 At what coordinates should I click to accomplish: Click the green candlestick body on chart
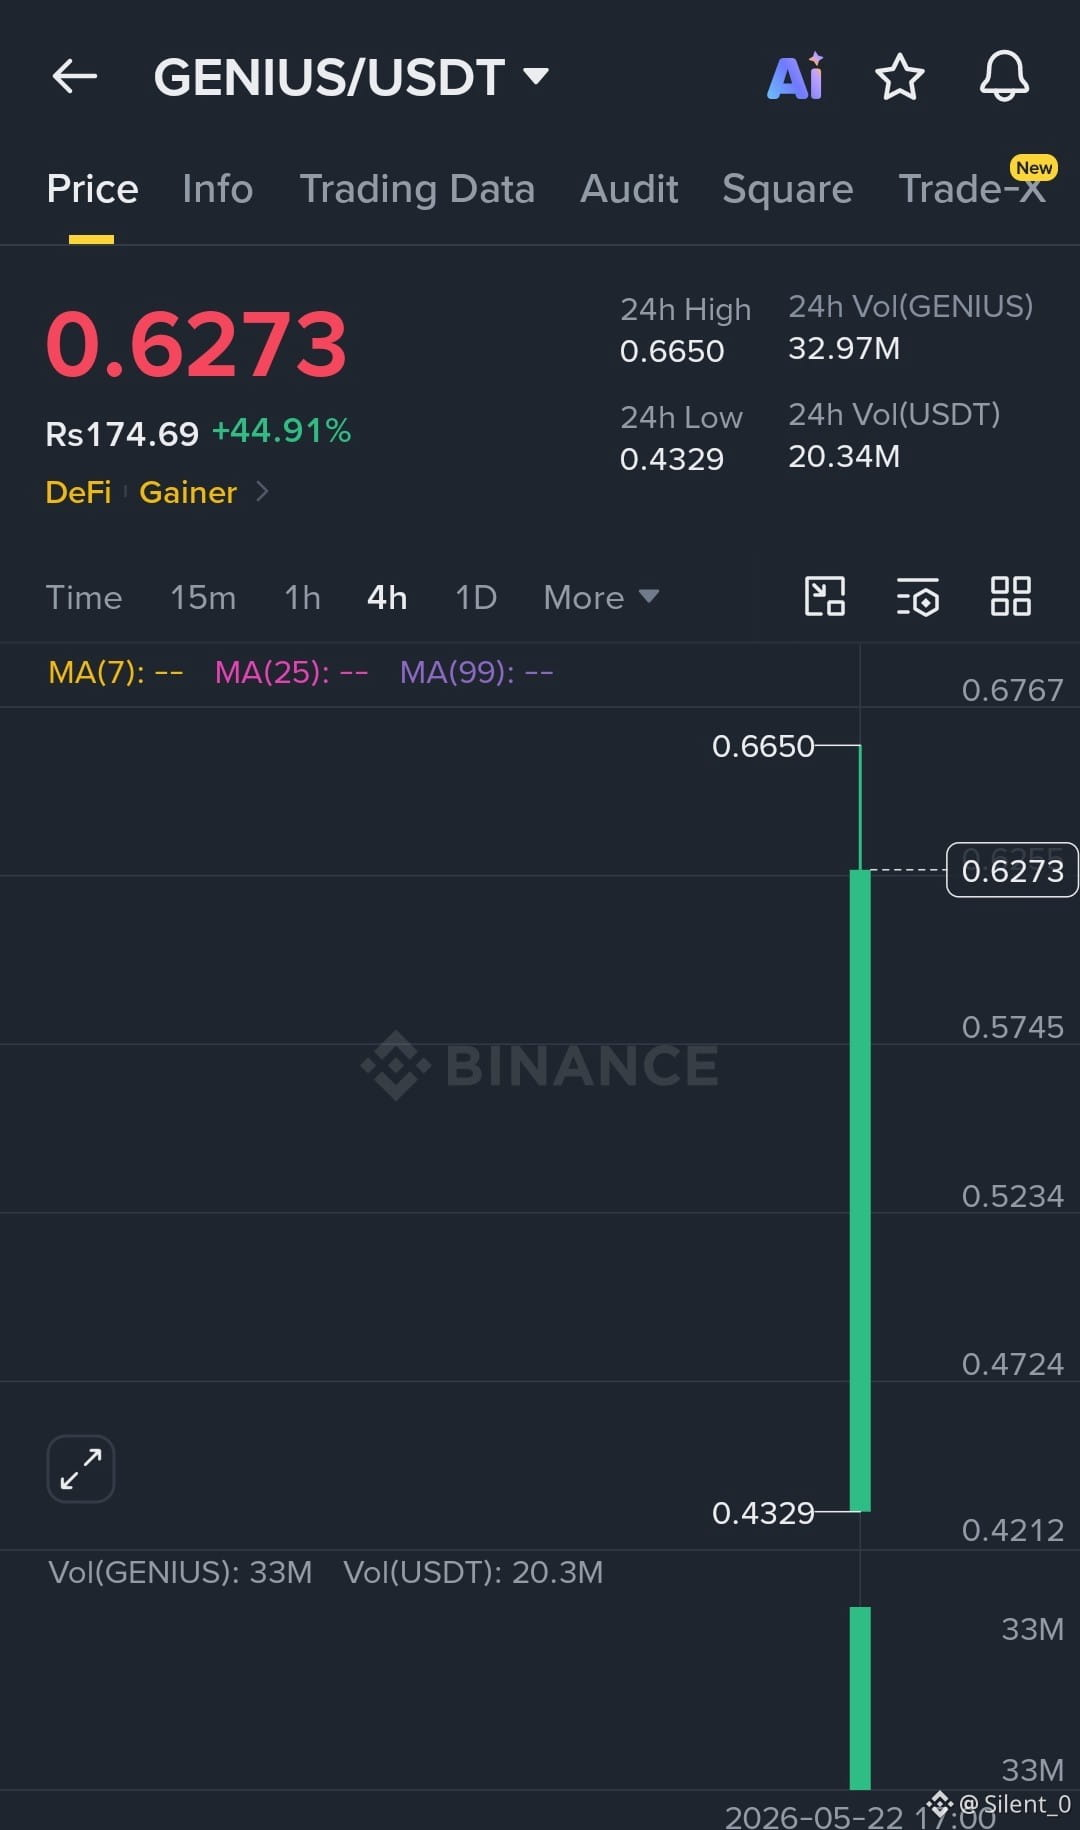(860, 1190)
